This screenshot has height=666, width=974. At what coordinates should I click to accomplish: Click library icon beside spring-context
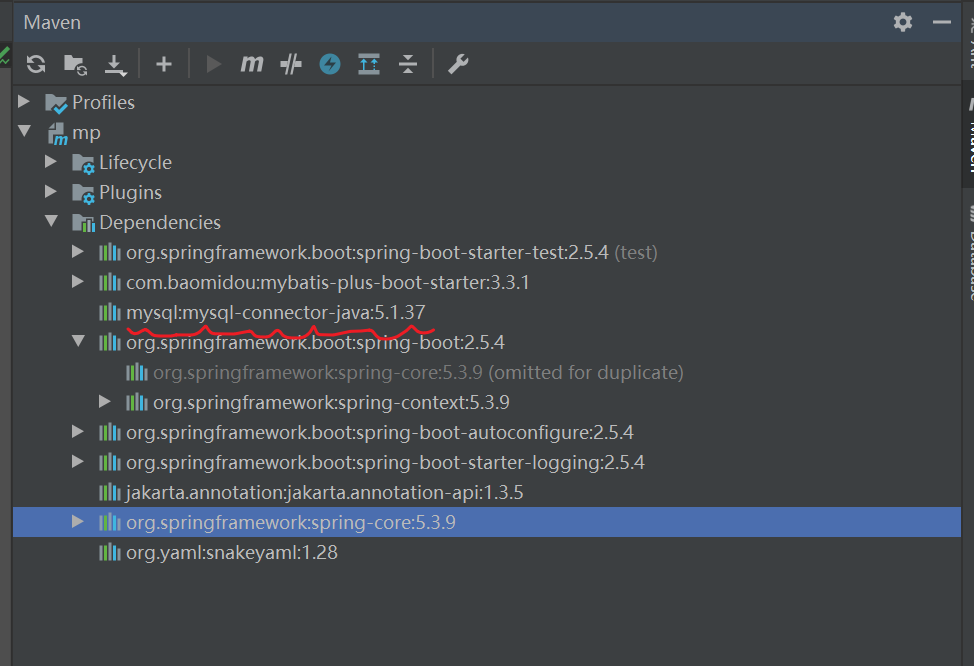point(137,402)
